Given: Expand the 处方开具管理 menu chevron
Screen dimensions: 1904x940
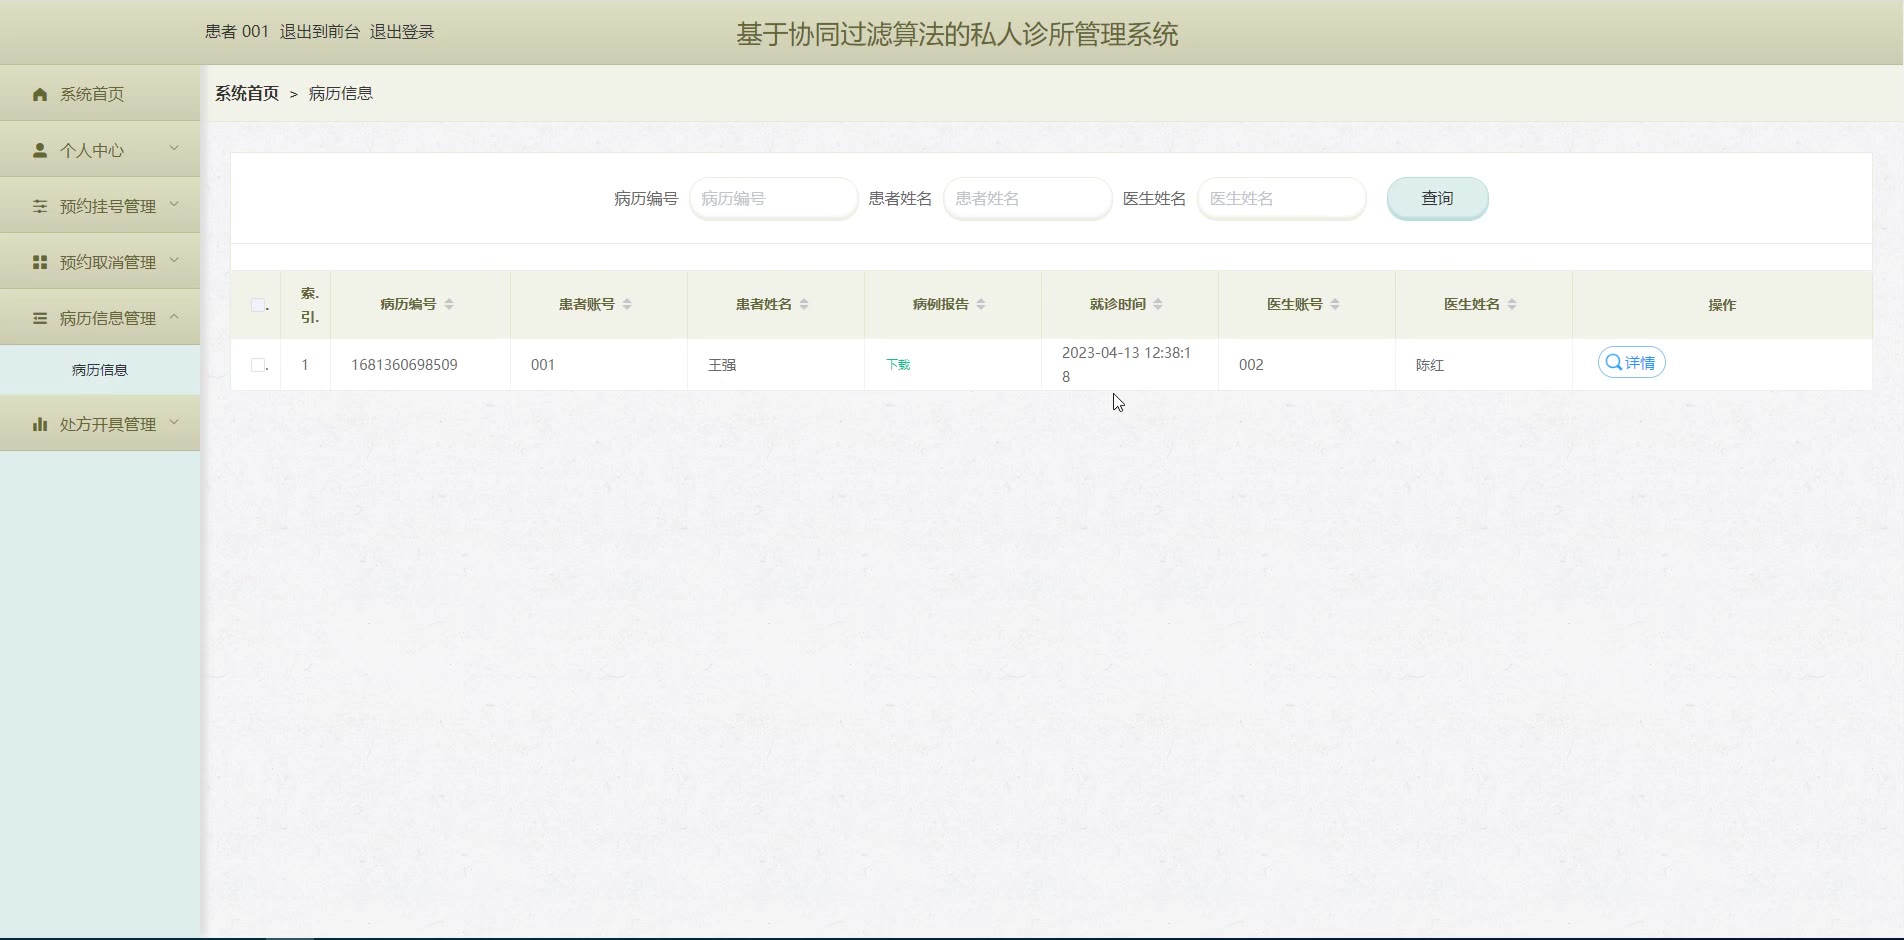Looking at the screenshot, I should coord(174,422).
